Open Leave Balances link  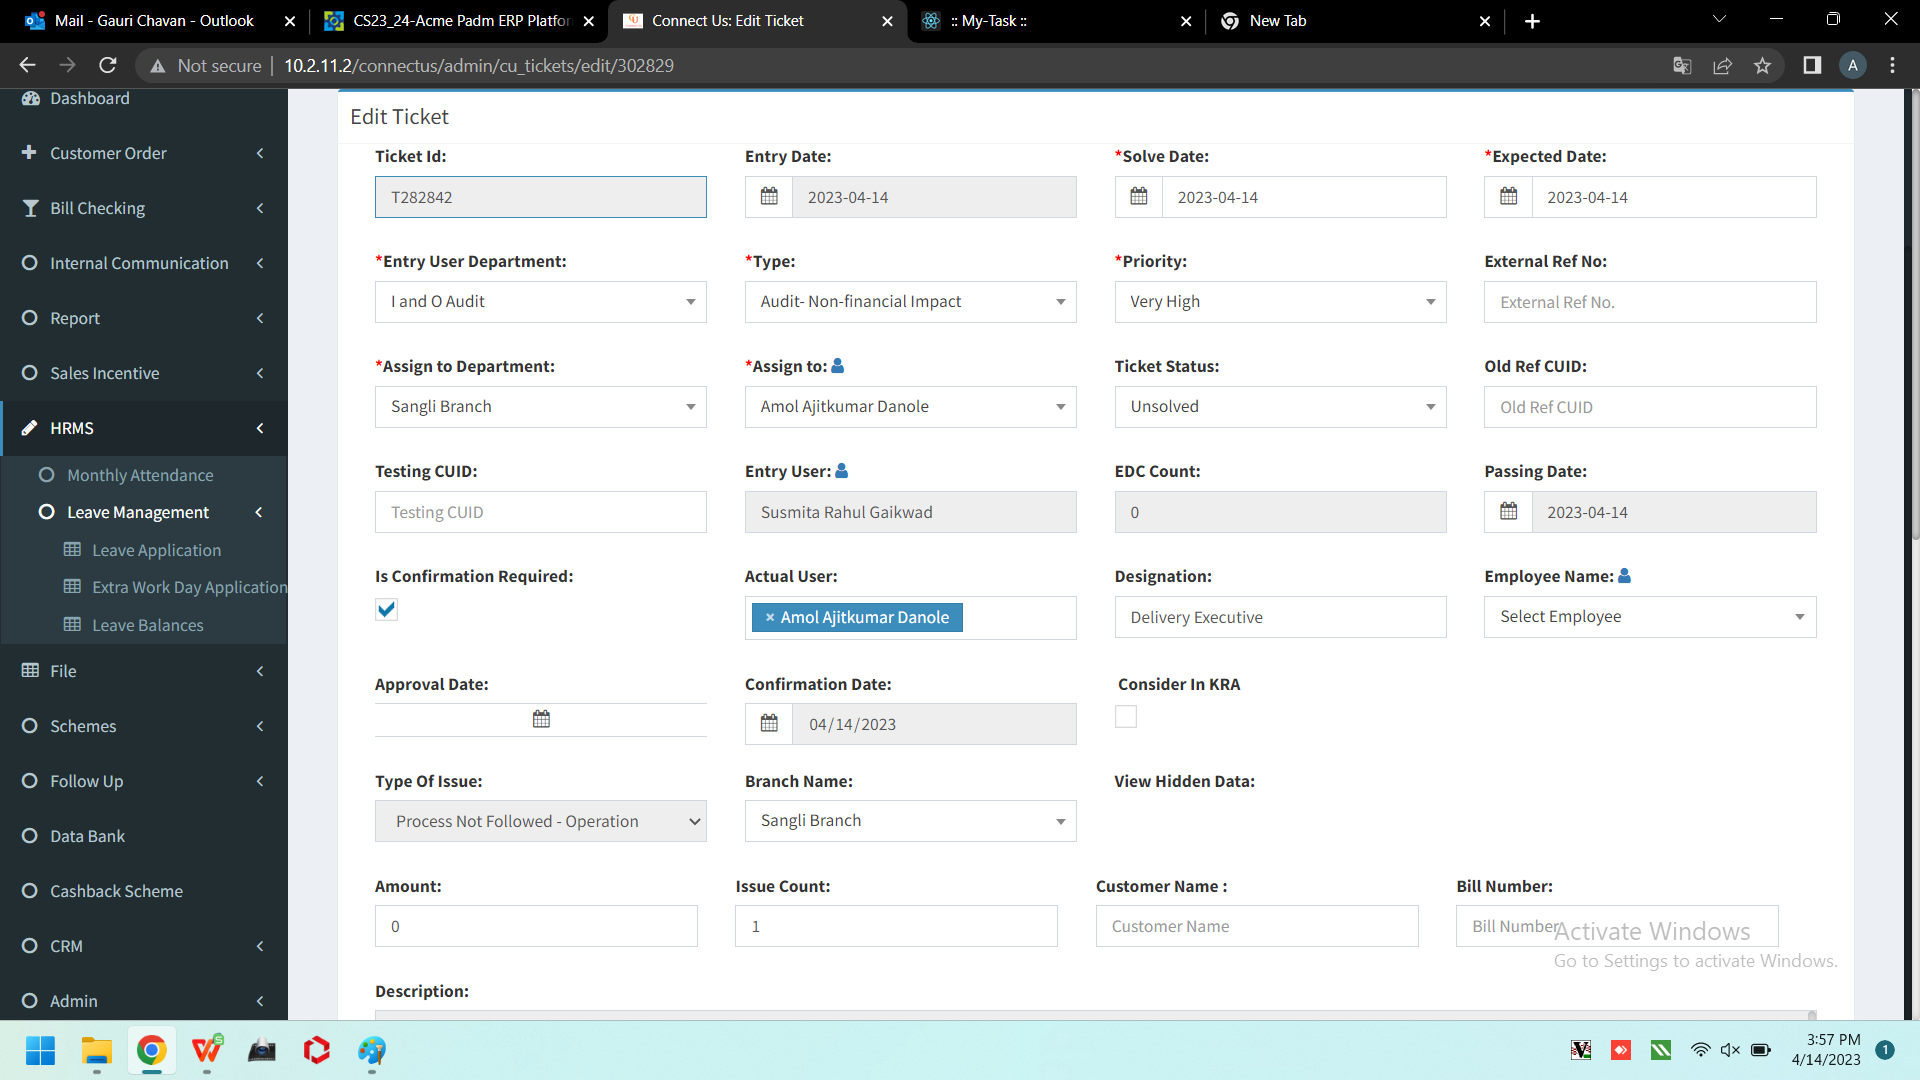148,625
